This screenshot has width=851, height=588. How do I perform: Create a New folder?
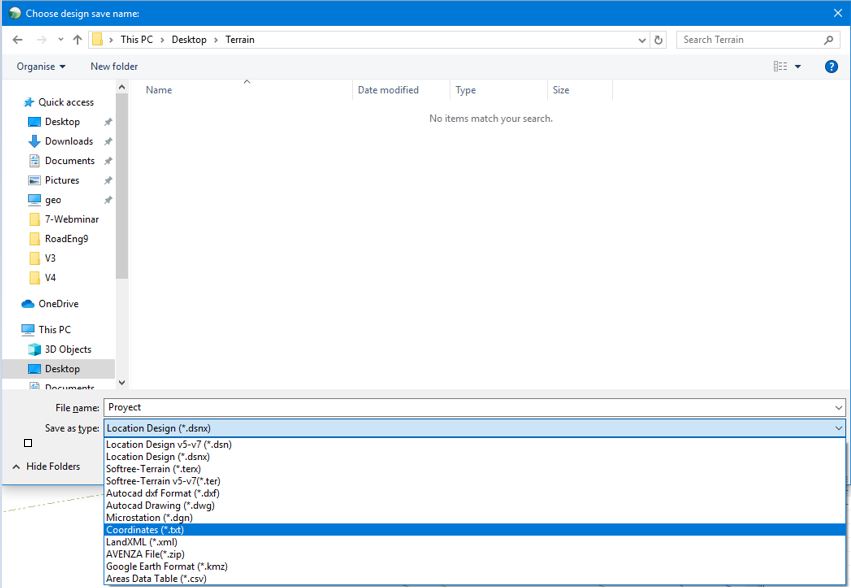114,66
